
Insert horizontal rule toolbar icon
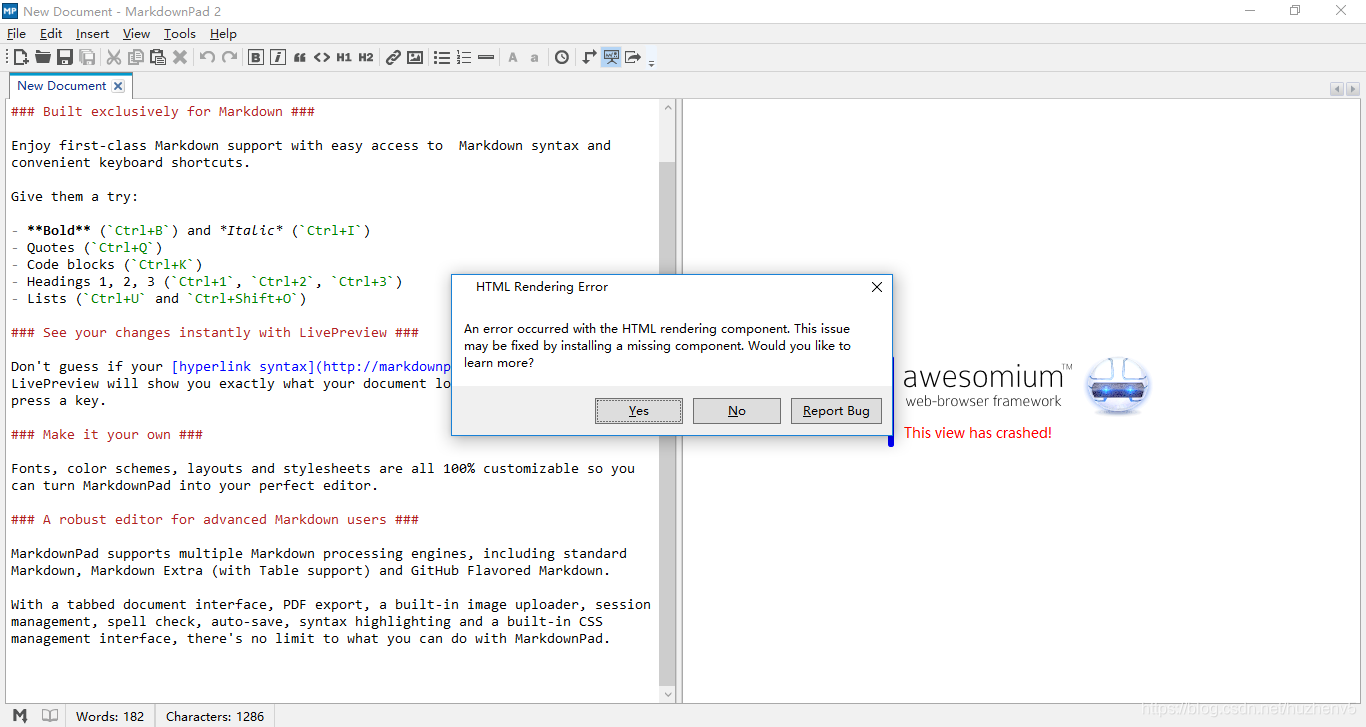coord(486,57)
